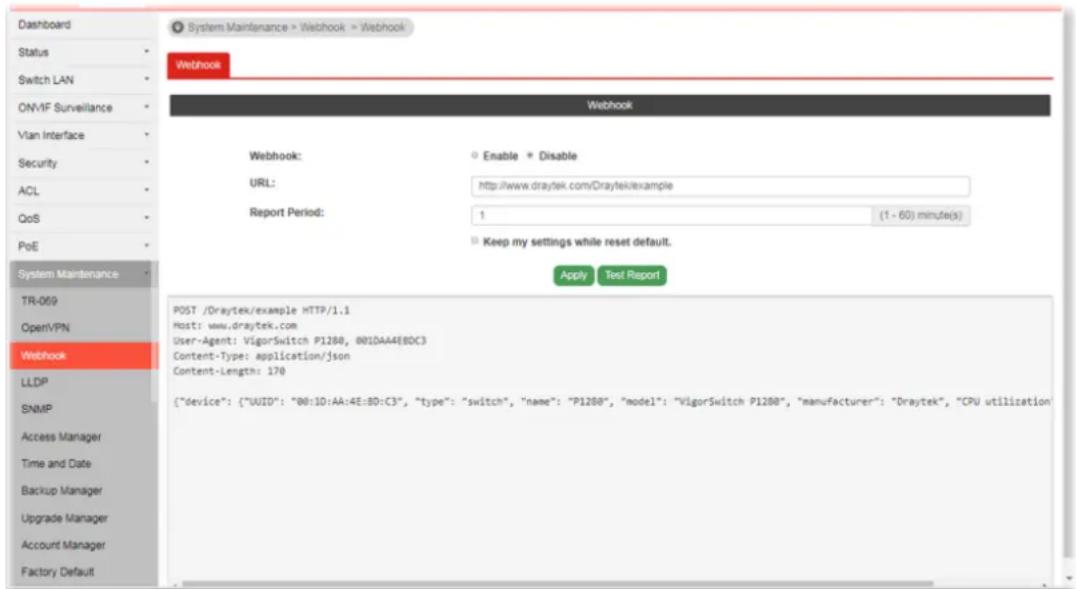Expand the ACL menu arrow
Image resolution: width=1076 pixels, height=589 pixels.
(x=146, y=190)
